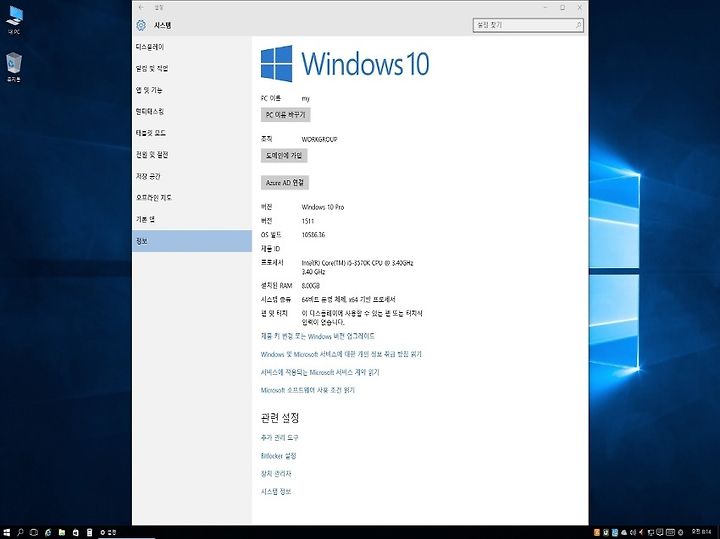This screenshot has width=720, height=539.
Task: Click the version value 1511
Action: [x=308, y=221]
